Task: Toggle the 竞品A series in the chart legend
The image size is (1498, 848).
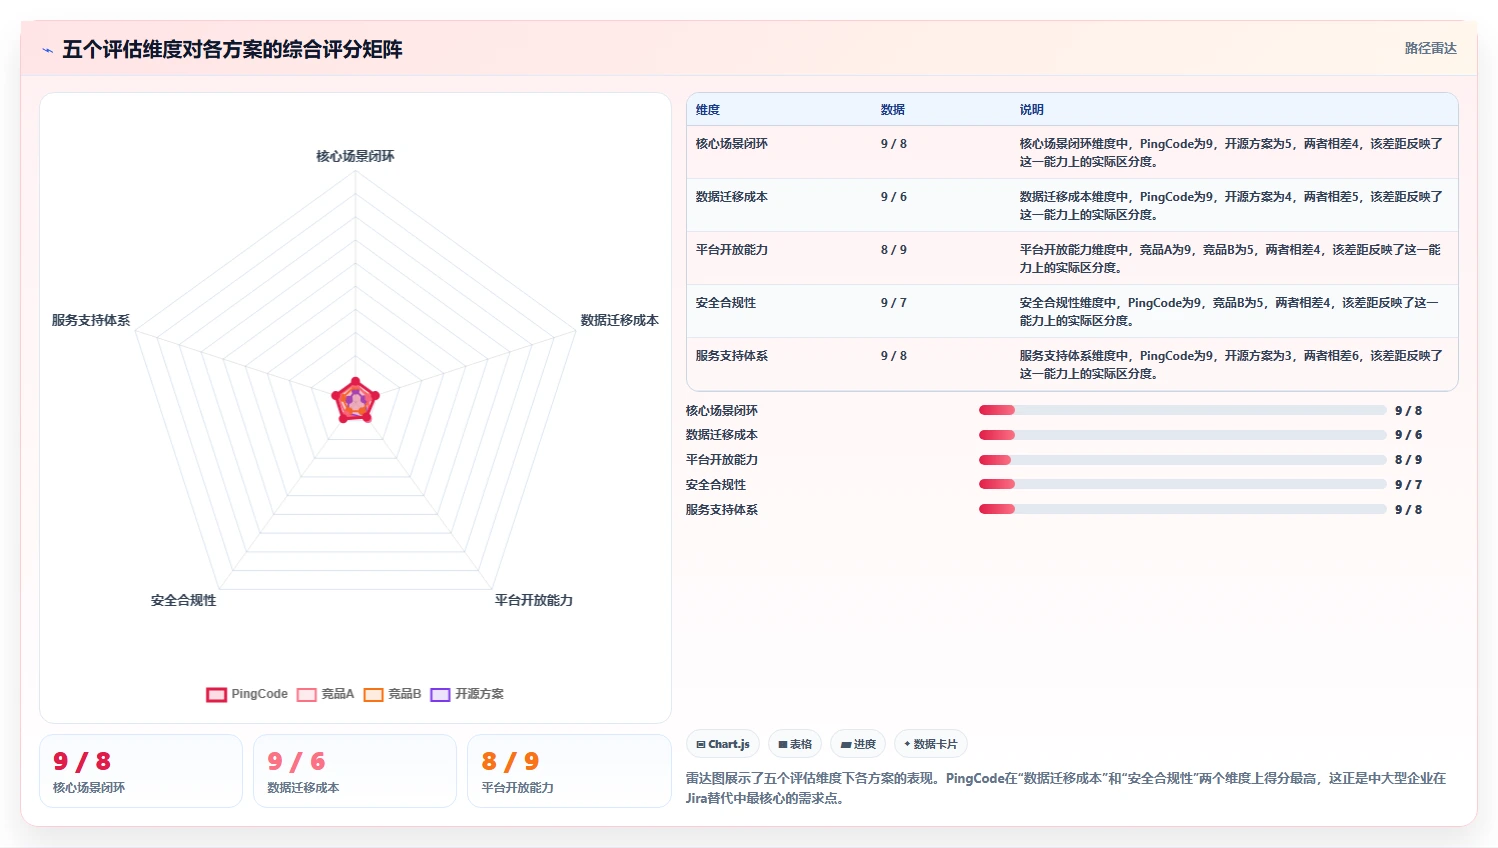Action: [325, 694]
